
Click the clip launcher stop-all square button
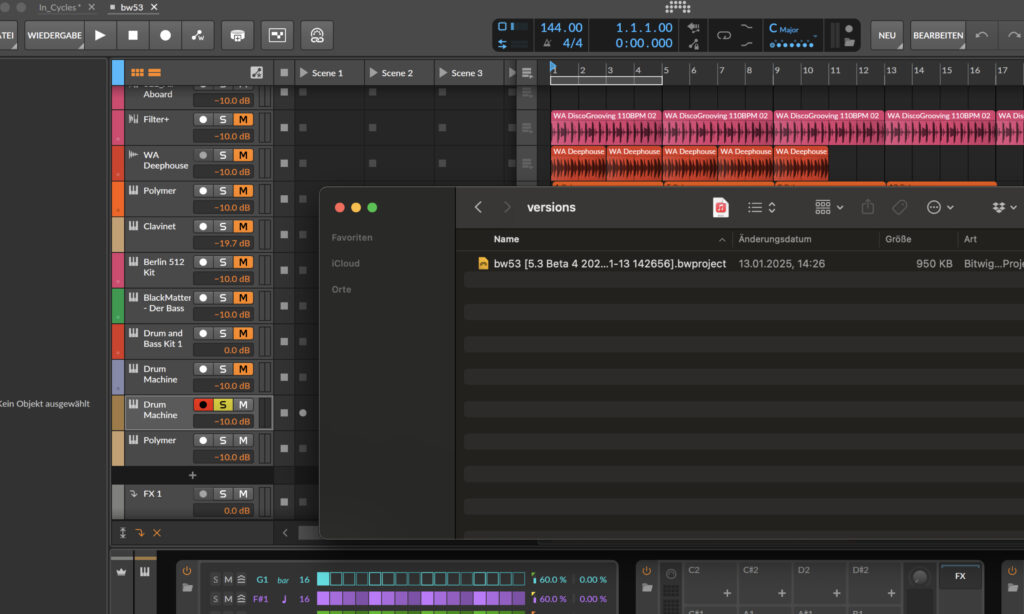(284, 73)
